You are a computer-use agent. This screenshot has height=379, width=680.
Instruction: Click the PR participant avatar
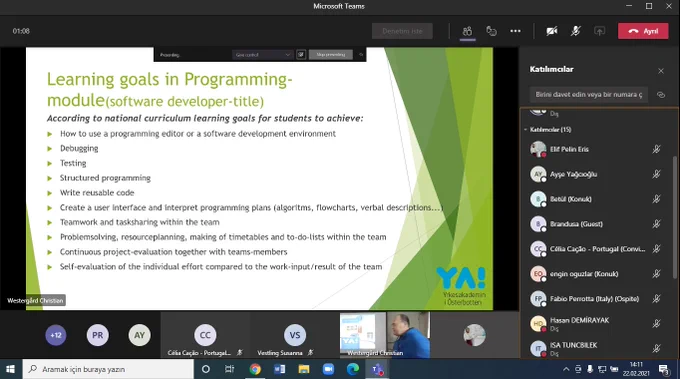98,335
